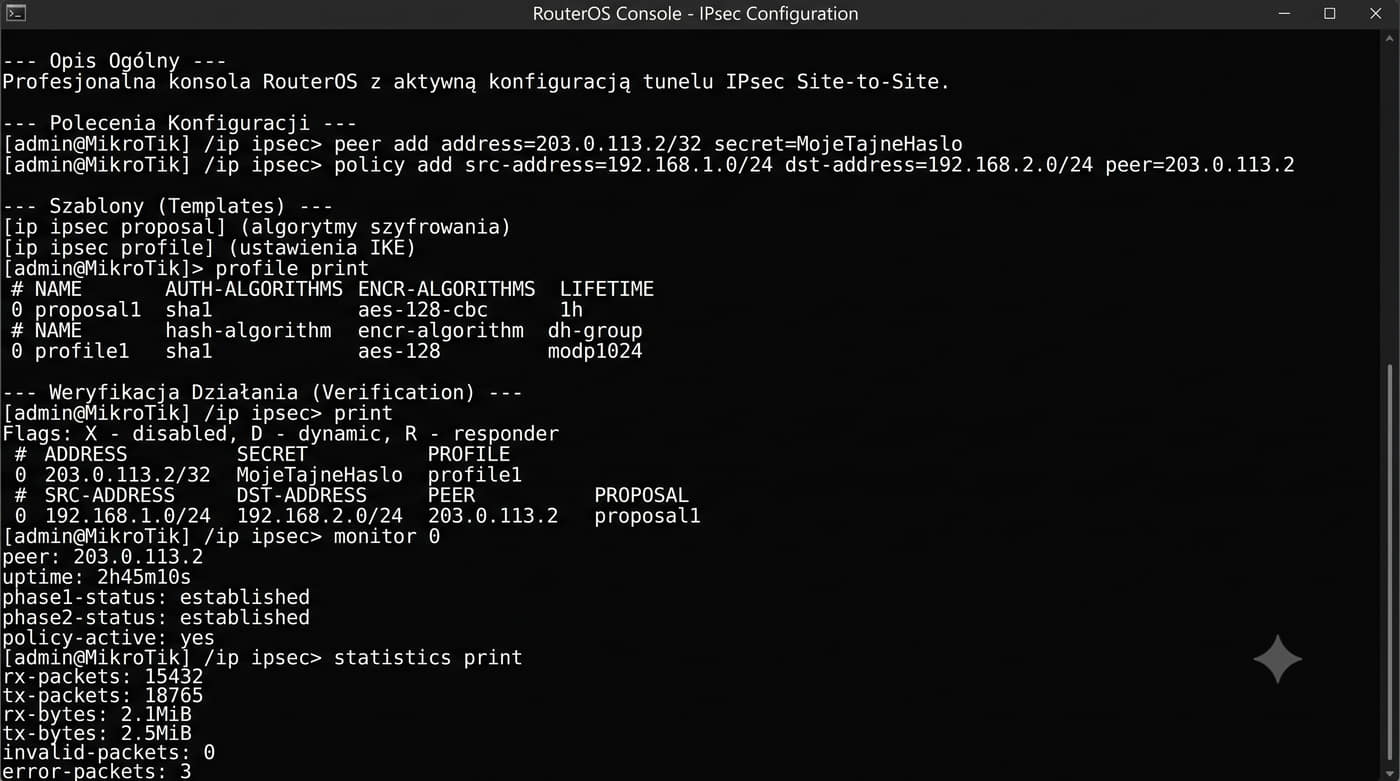Maximize the RouterOS Console window
Image resolution: width=1400 pixels, height=781 pixels.
pos(1330,13)
